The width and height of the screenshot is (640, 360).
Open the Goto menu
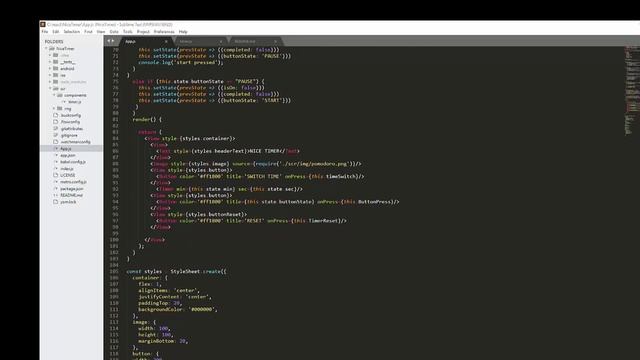[114, 31]
